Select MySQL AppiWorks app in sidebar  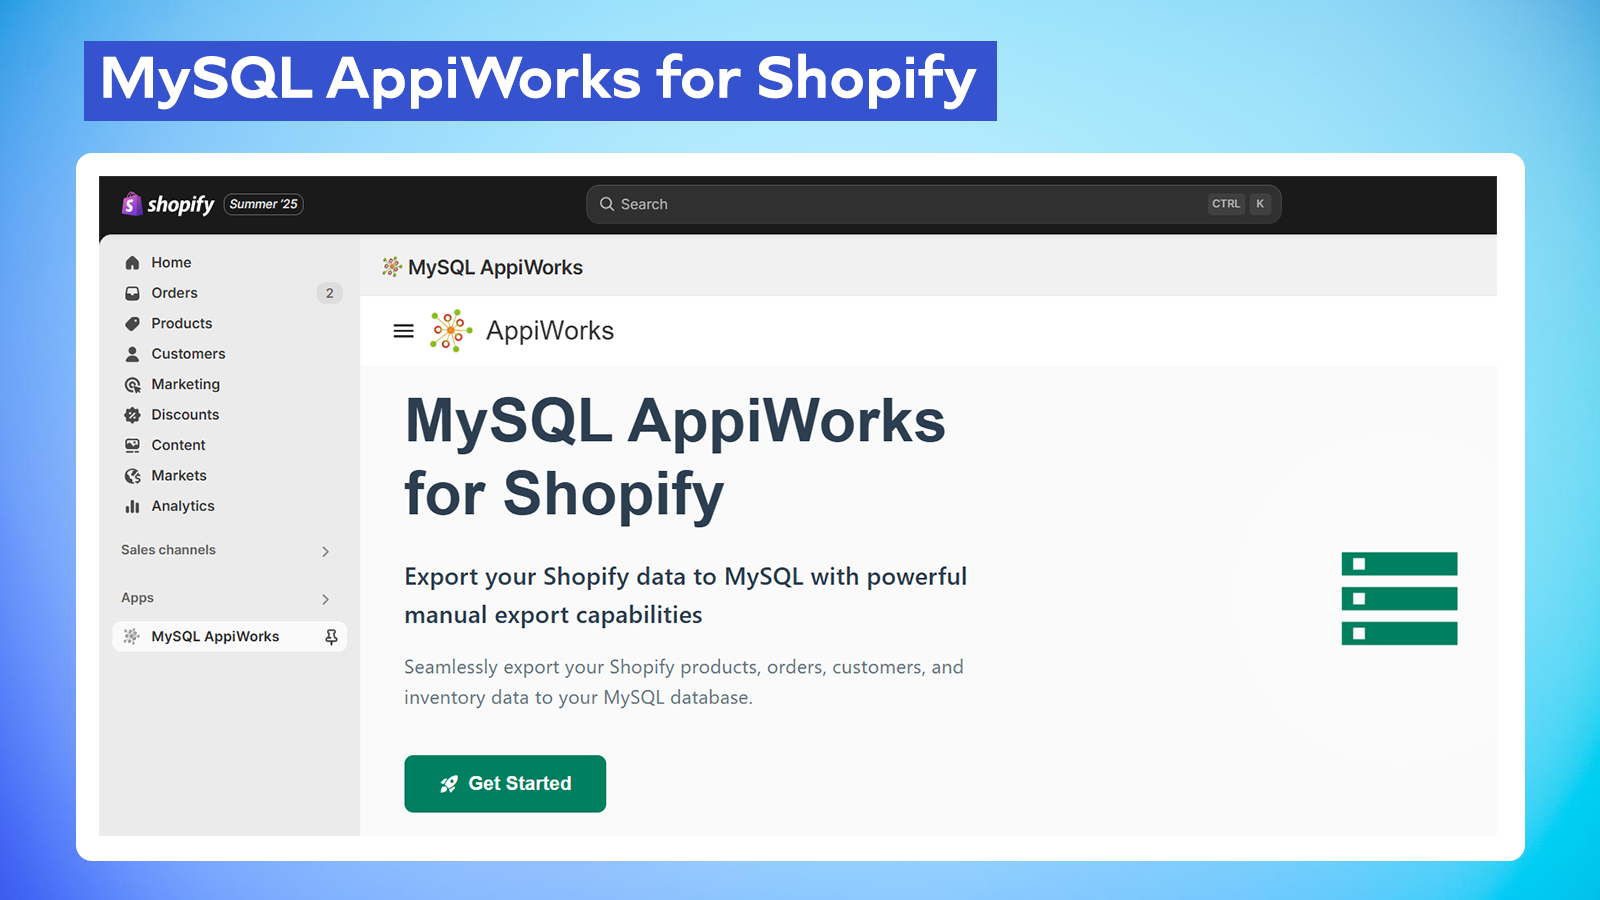[x=230, y=637]
